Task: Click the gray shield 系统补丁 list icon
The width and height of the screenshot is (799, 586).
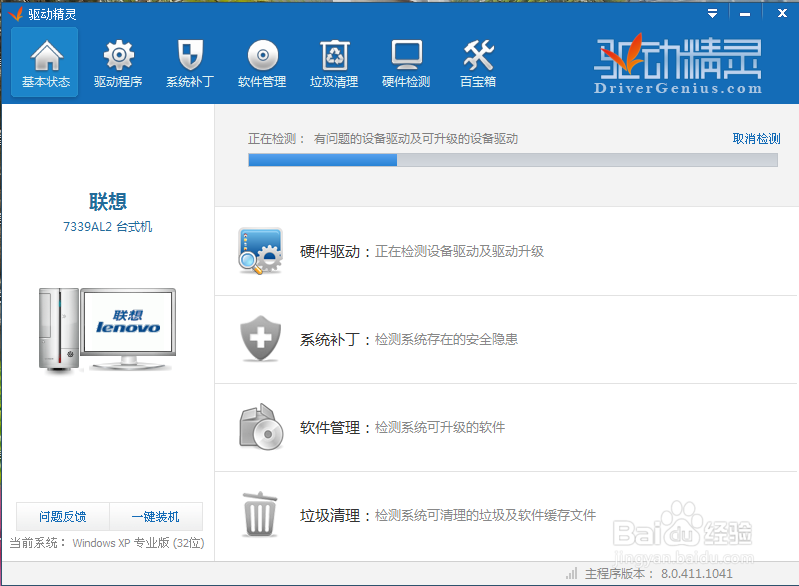Action: coord(260,340)
